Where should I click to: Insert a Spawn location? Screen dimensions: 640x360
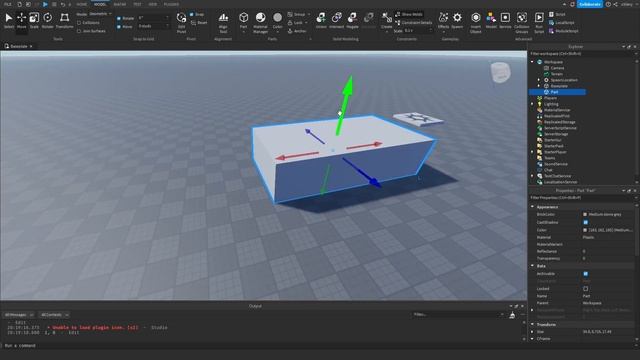click(x=457, y=20)
